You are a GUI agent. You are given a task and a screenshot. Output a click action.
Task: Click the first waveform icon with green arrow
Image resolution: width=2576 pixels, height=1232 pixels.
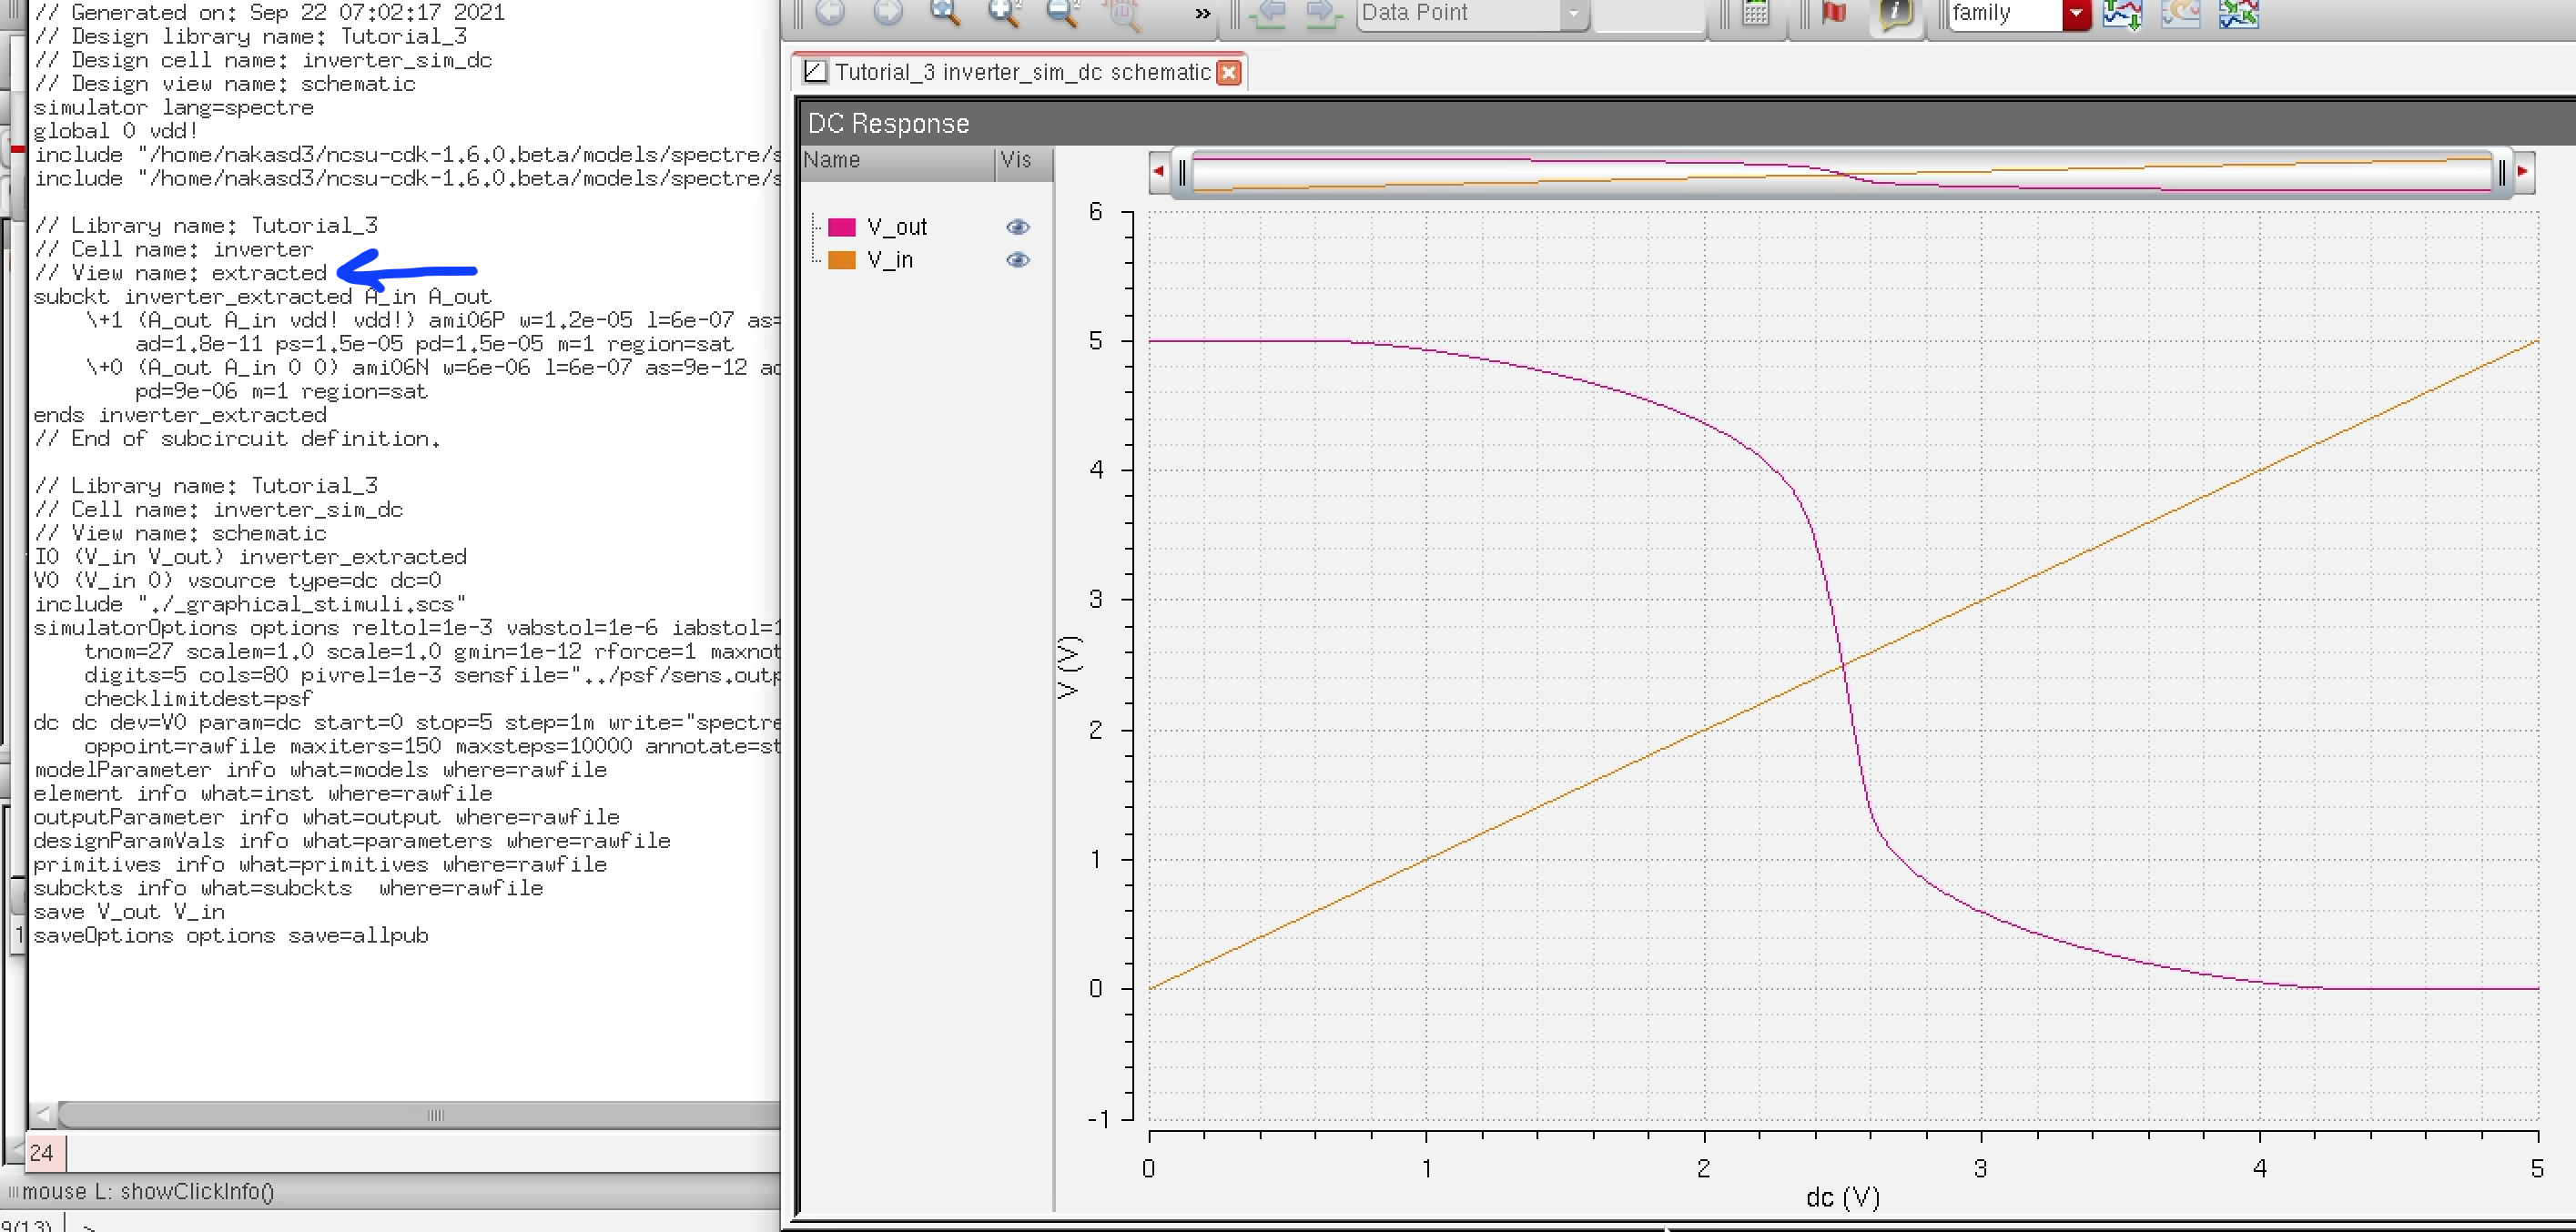coord(2122,13)
